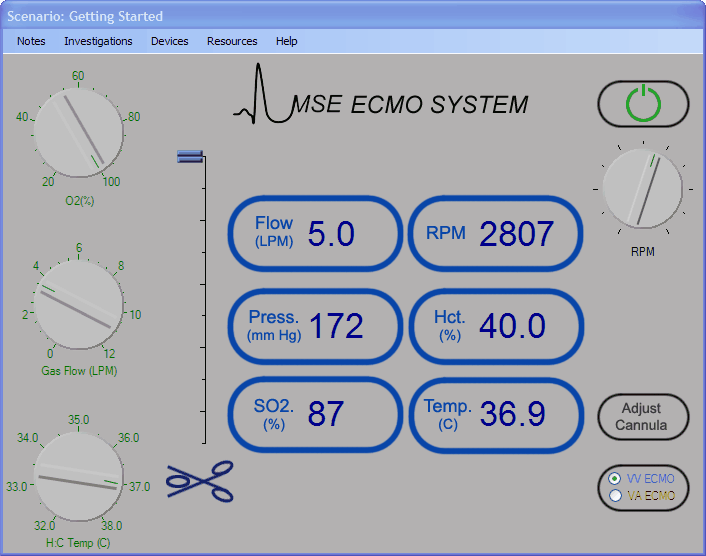Click the Temp. (C) 36.9 readout
This screenshot has height=556, width=706.
[495, 415]
